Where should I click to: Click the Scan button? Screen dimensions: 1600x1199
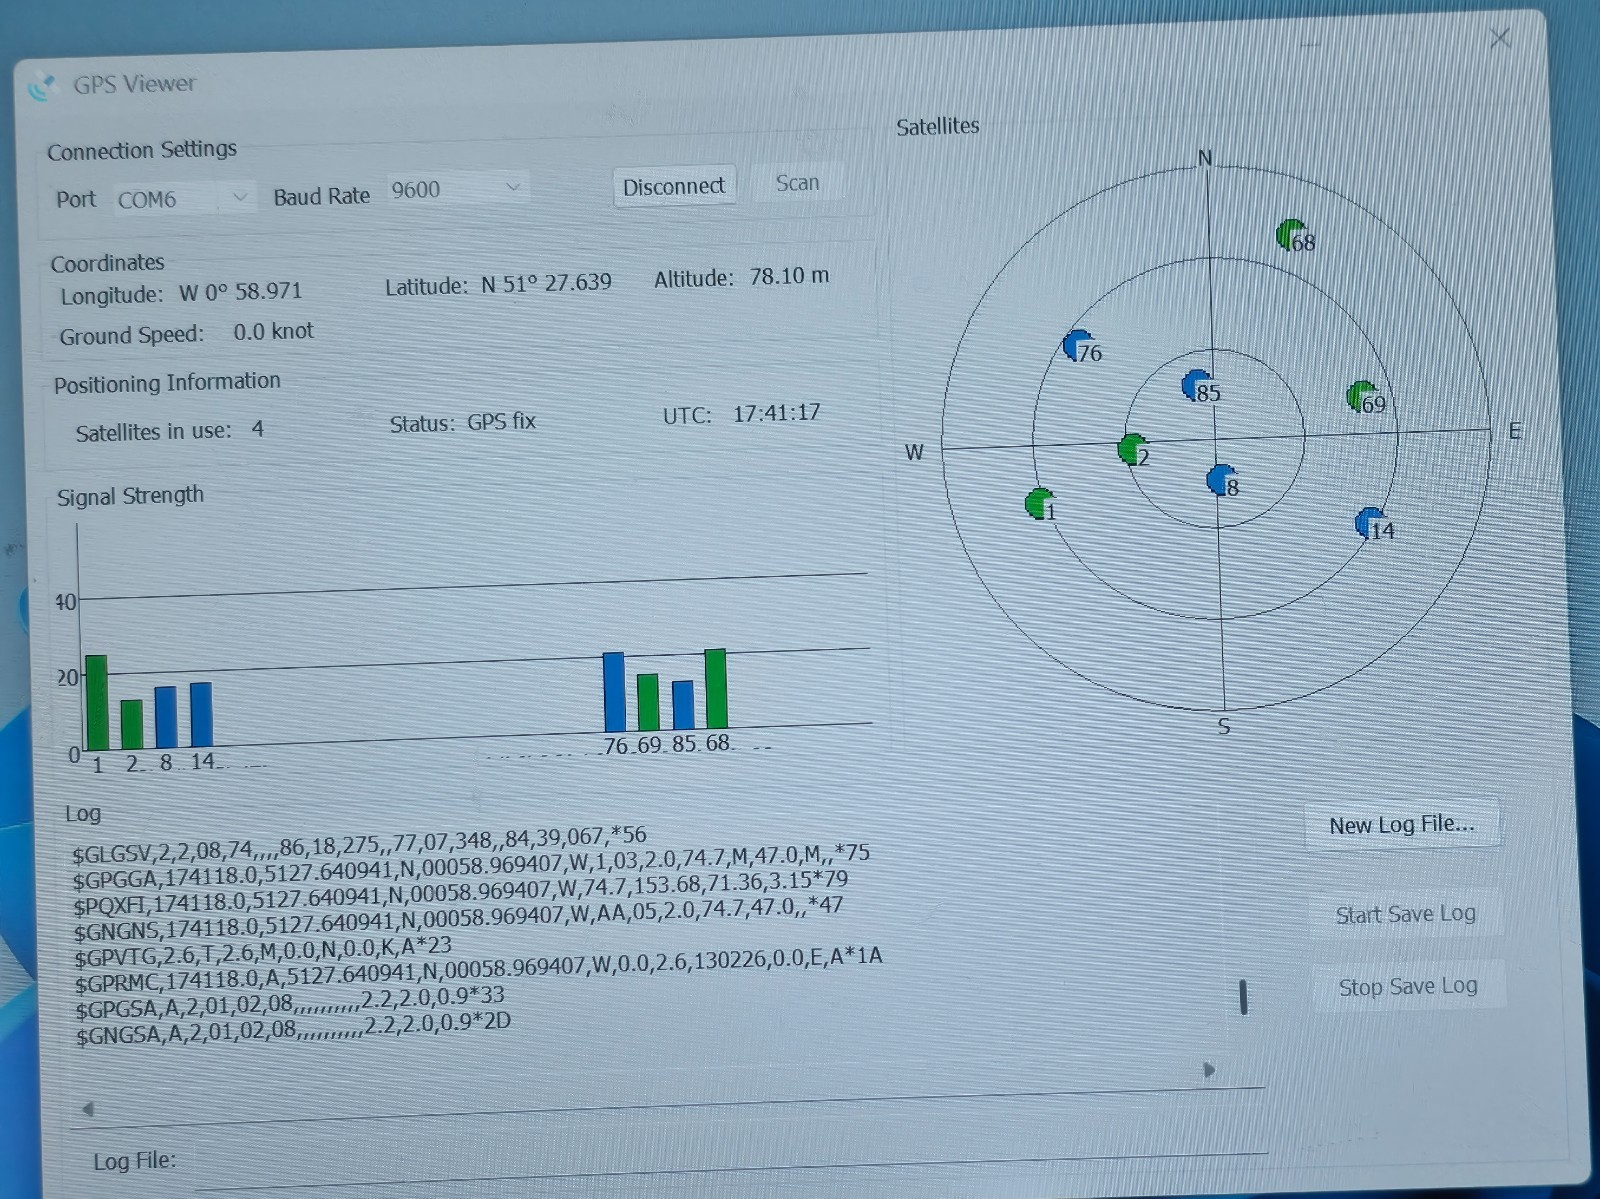coord(797,183)
